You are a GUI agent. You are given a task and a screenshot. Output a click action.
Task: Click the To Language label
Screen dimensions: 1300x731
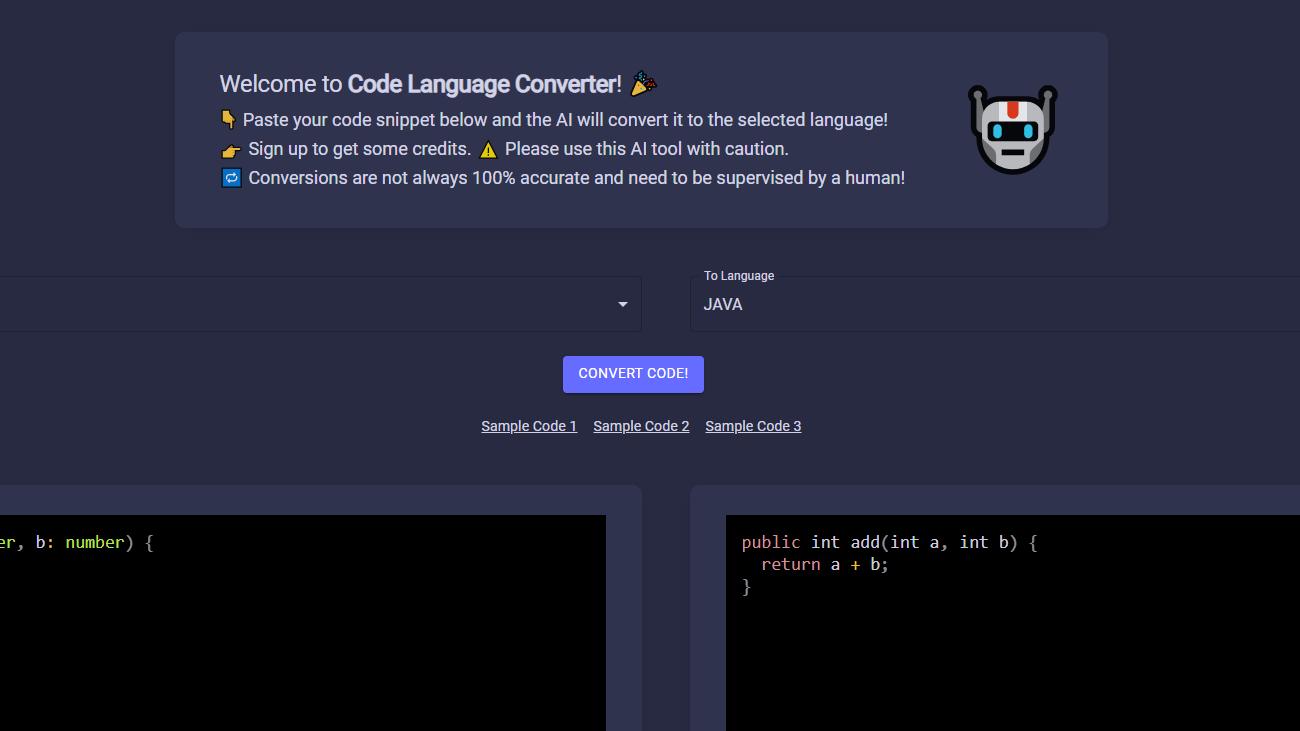coord(738,275)
